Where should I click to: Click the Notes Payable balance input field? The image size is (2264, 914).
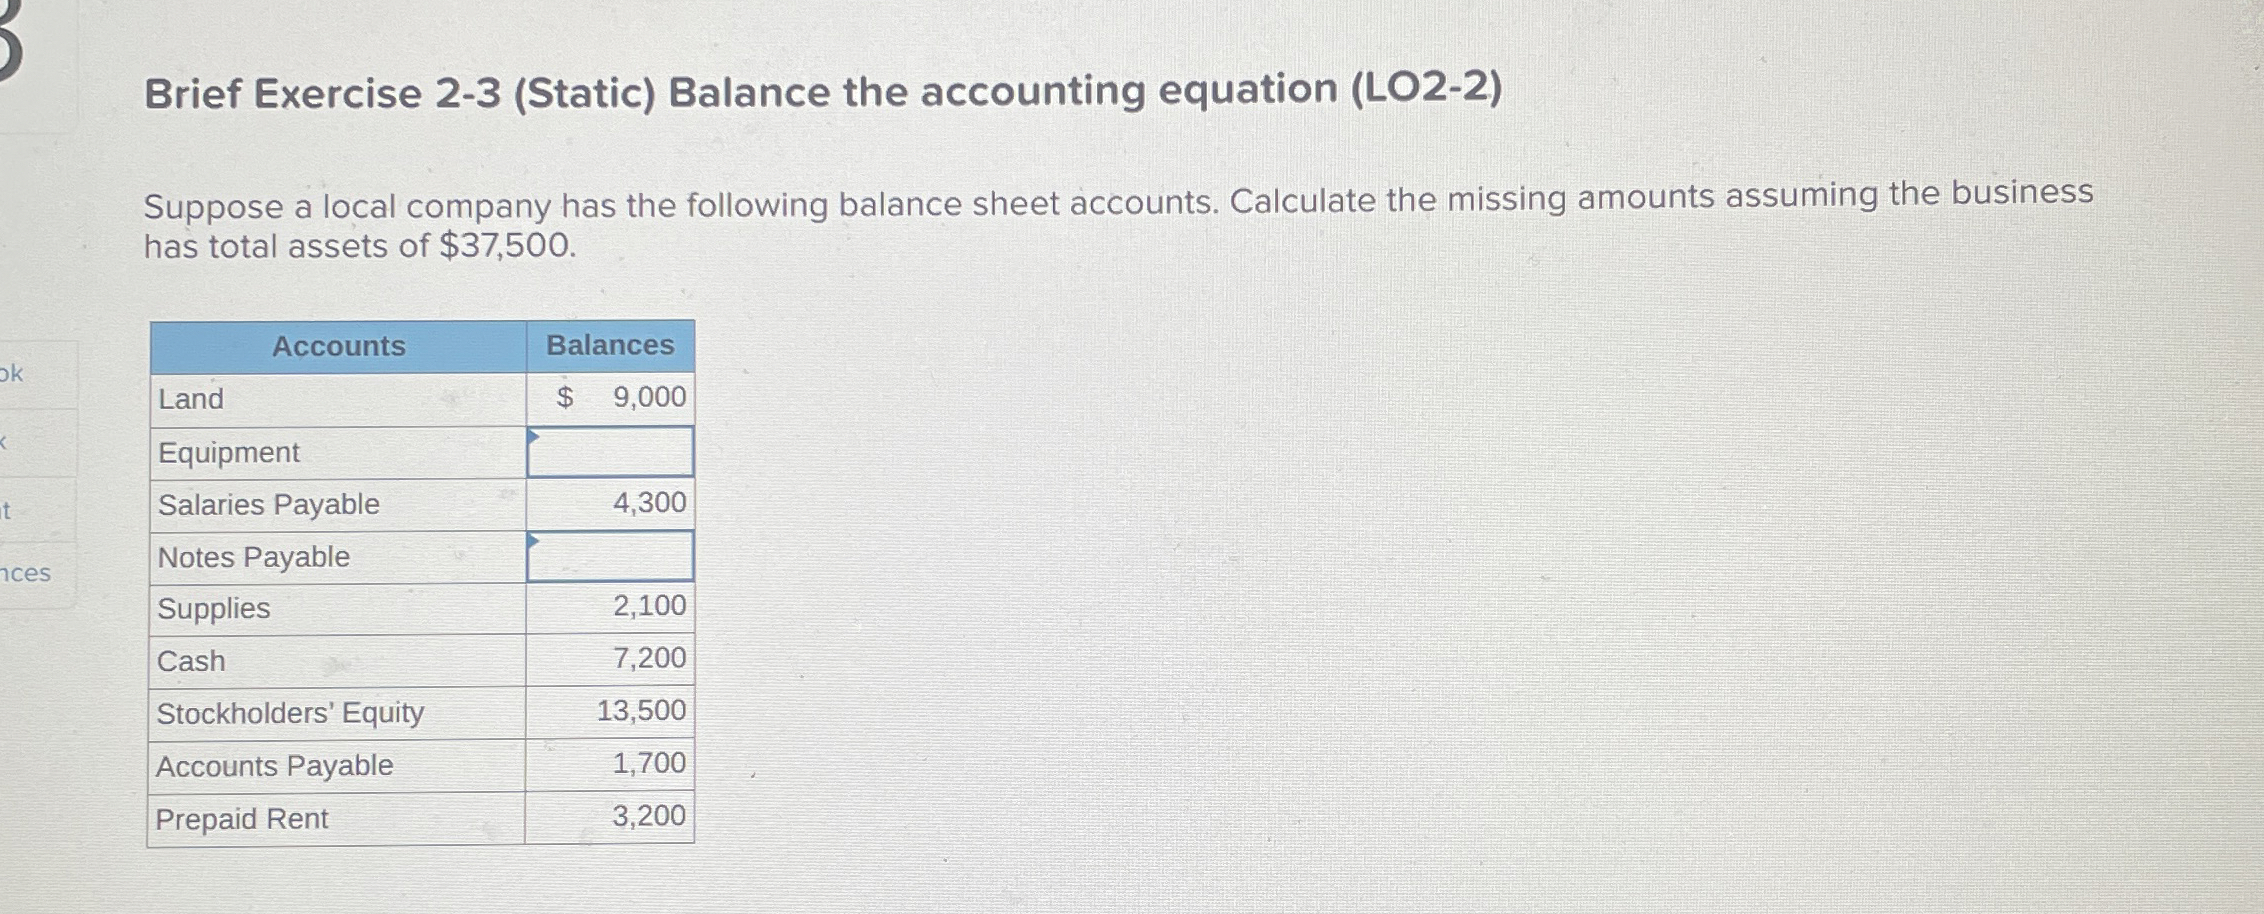610,555
